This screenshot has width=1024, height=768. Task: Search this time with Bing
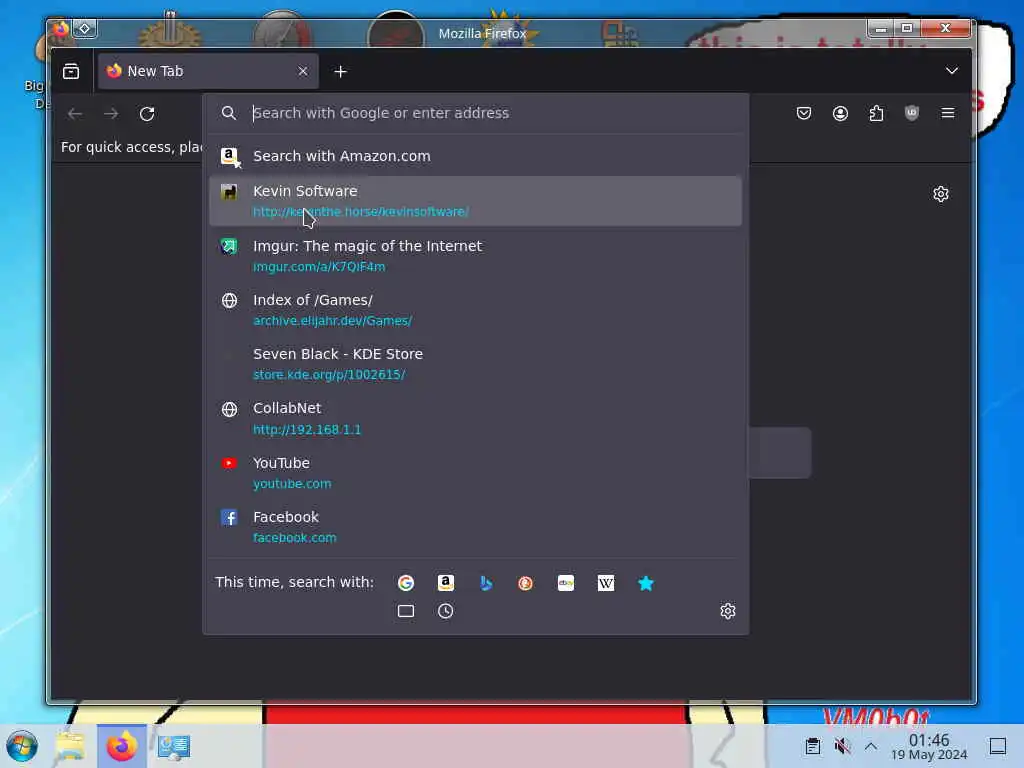coord(486,583)
